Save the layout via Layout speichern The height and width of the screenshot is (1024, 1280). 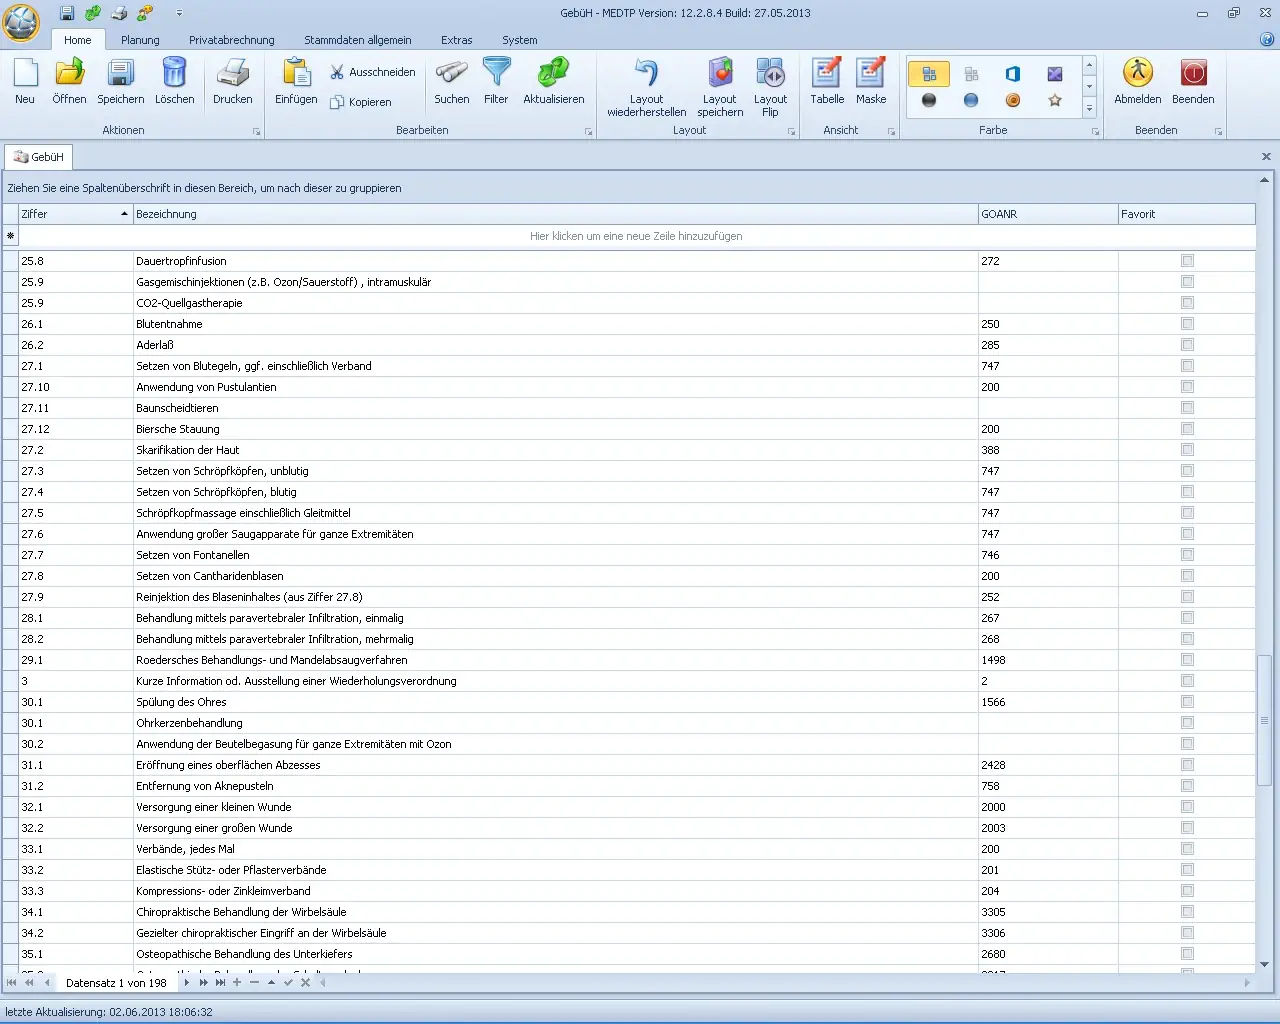(x=719, y=87)
